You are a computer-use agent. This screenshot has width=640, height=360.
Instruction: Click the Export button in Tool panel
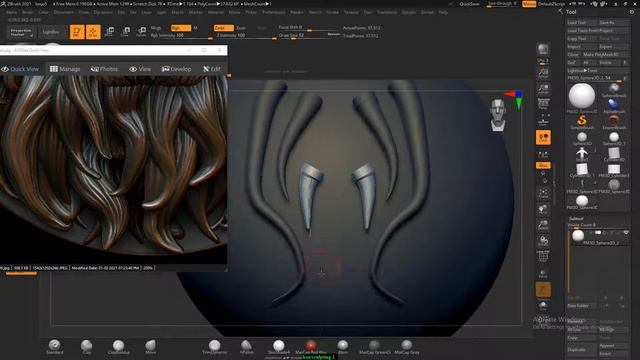pyautogui.click(x=614, y=47)
